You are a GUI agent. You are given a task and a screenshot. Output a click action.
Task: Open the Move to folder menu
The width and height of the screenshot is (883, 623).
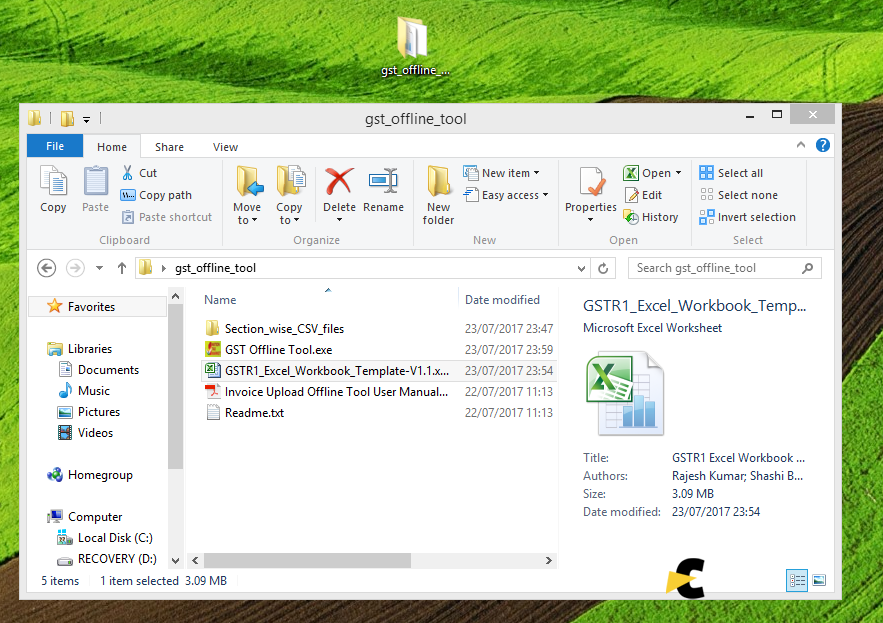pyautogui.click(x=247, y=196)
